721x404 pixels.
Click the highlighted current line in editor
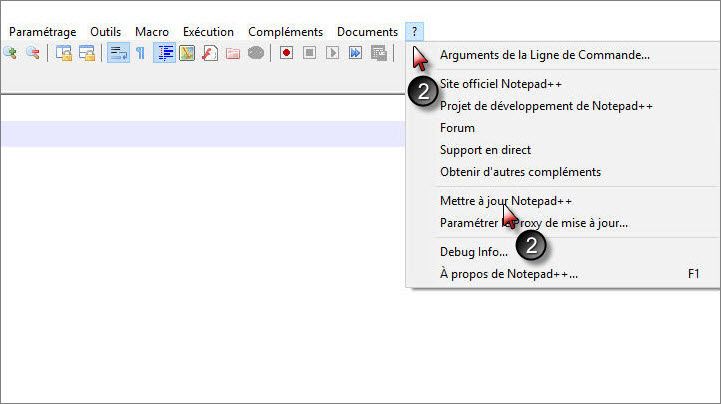pos(203,134)
